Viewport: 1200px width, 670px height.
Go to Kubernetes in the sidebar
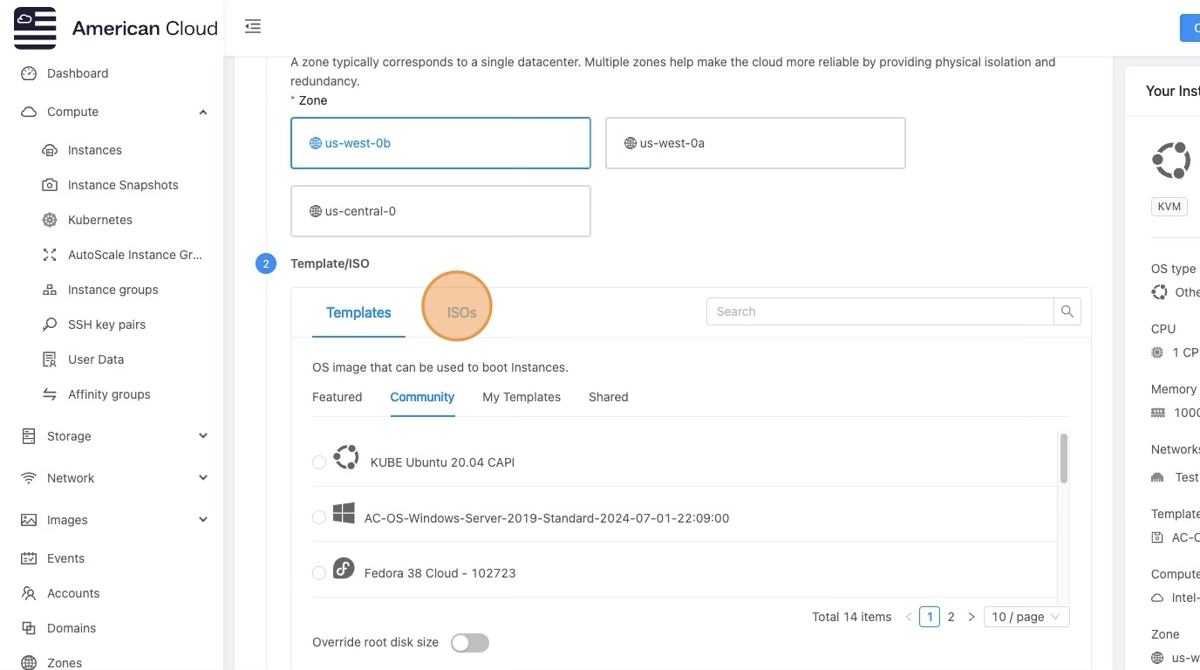(99, 220)
